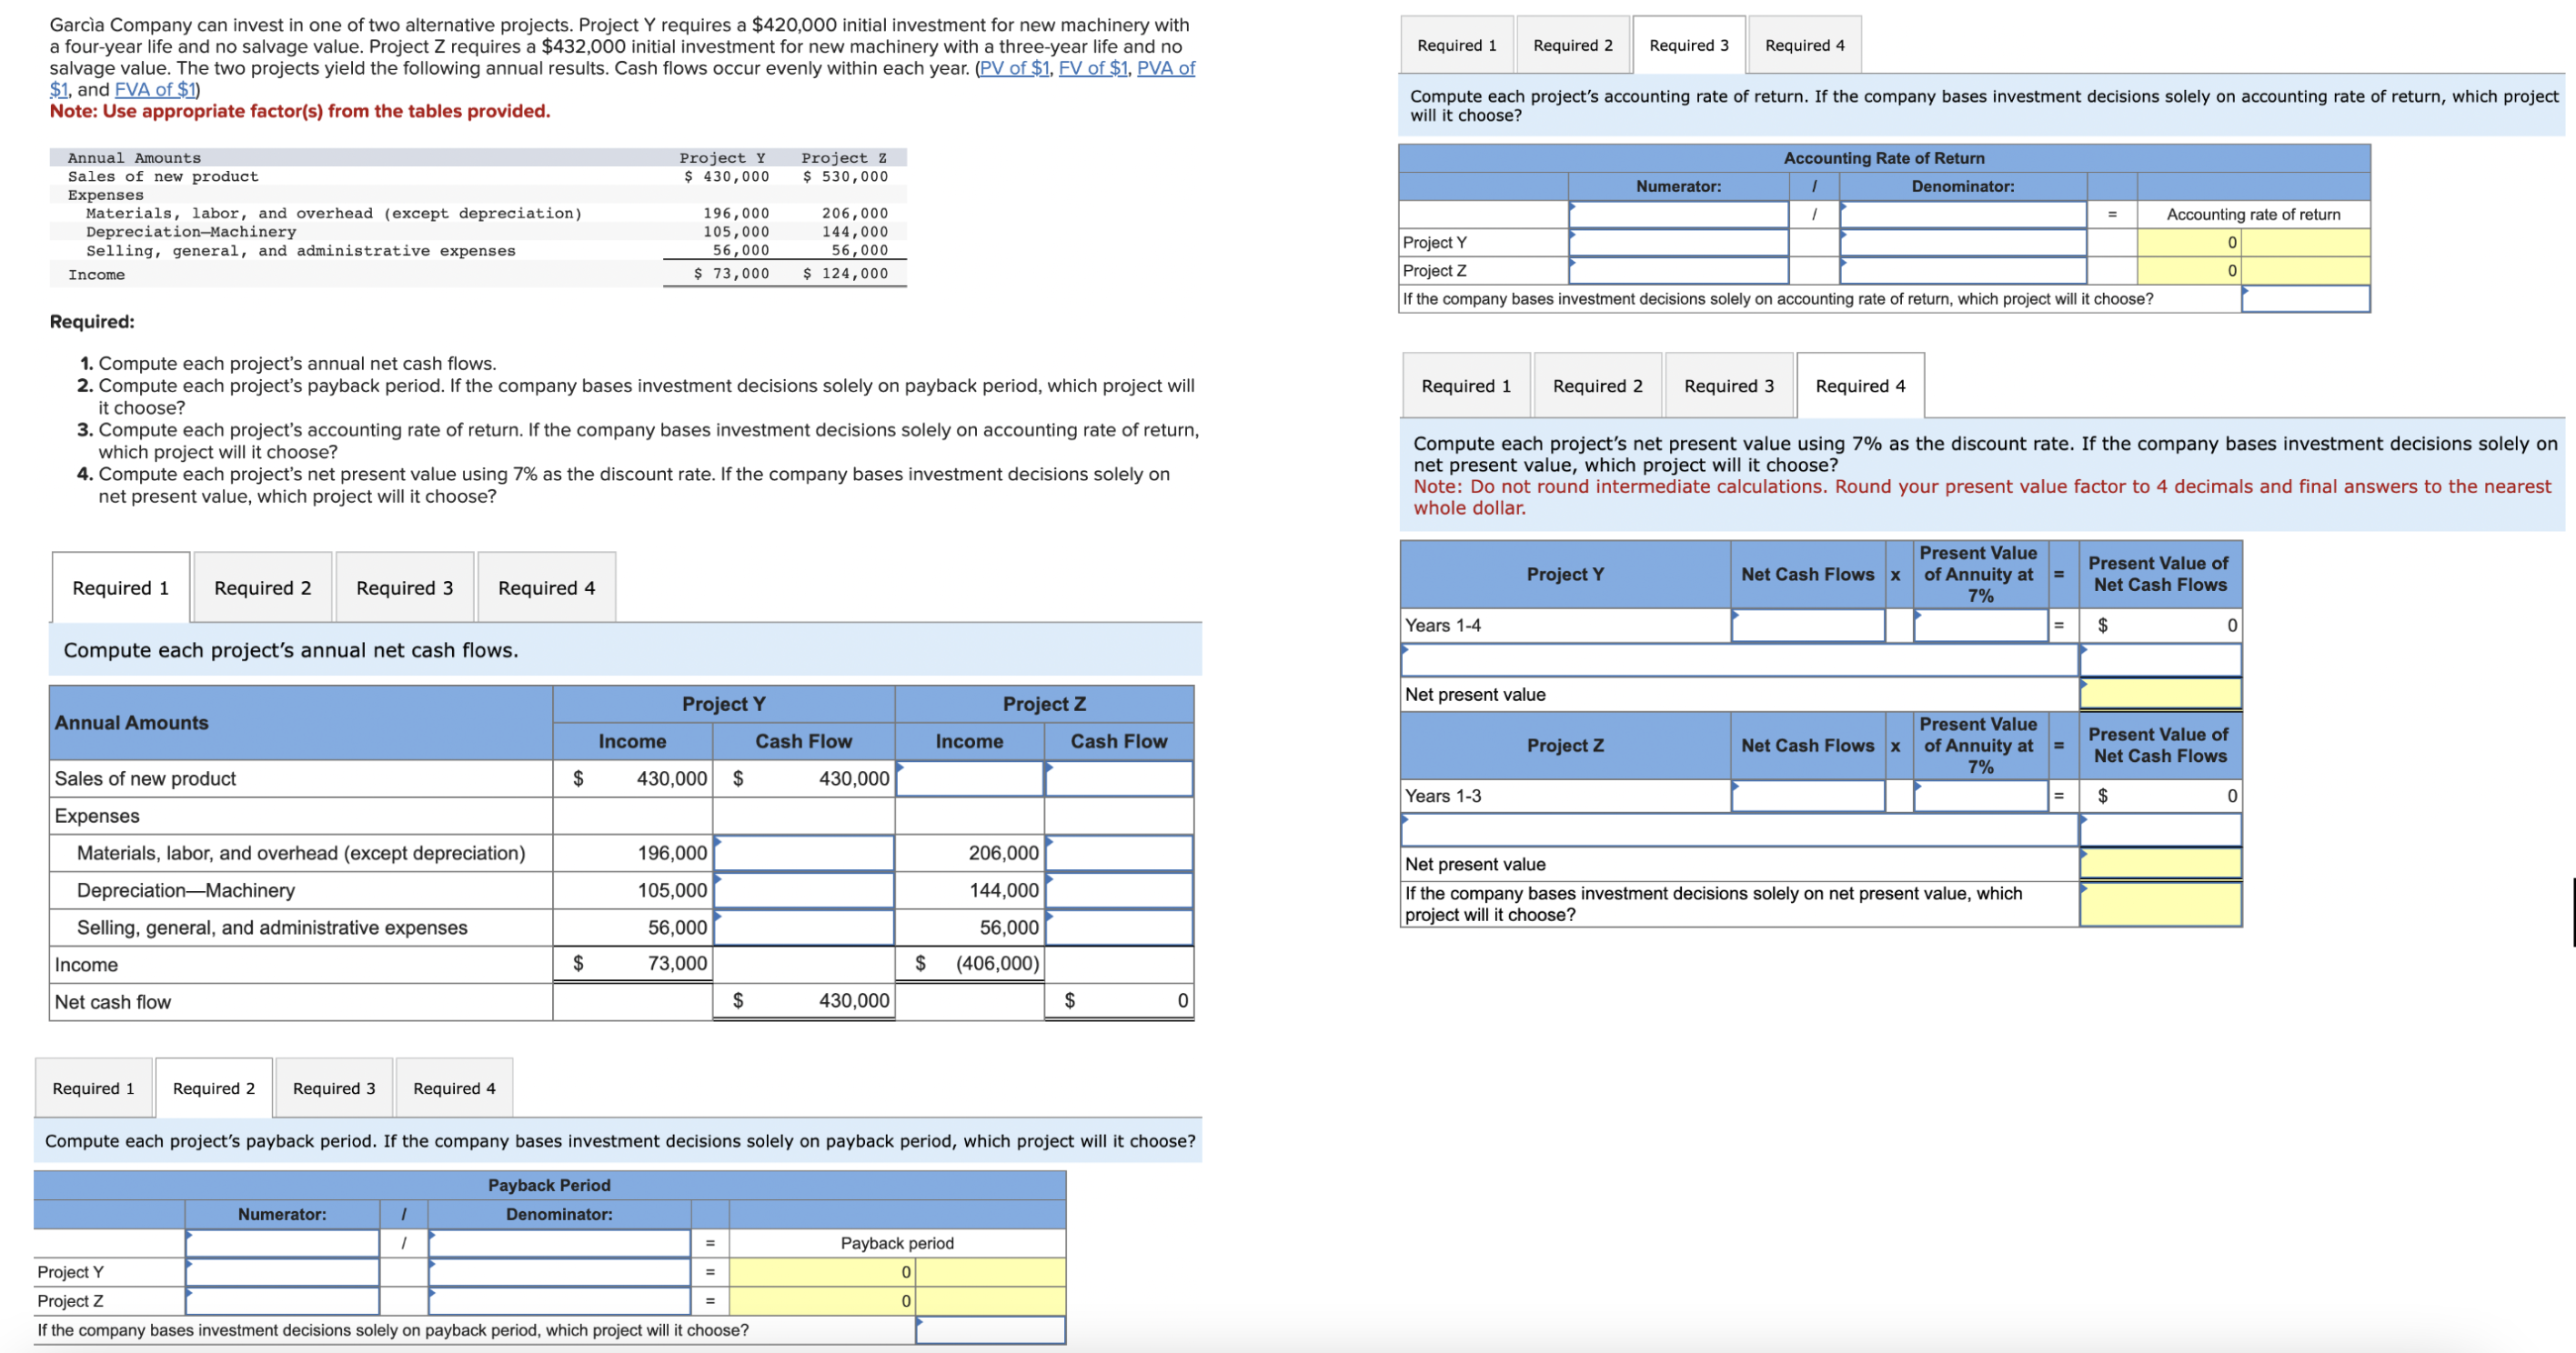Viewport: 2576px width, 1353px height.
Task: Click Project Y accounting rate numerator field
Action: click(x=1679, y=242)
